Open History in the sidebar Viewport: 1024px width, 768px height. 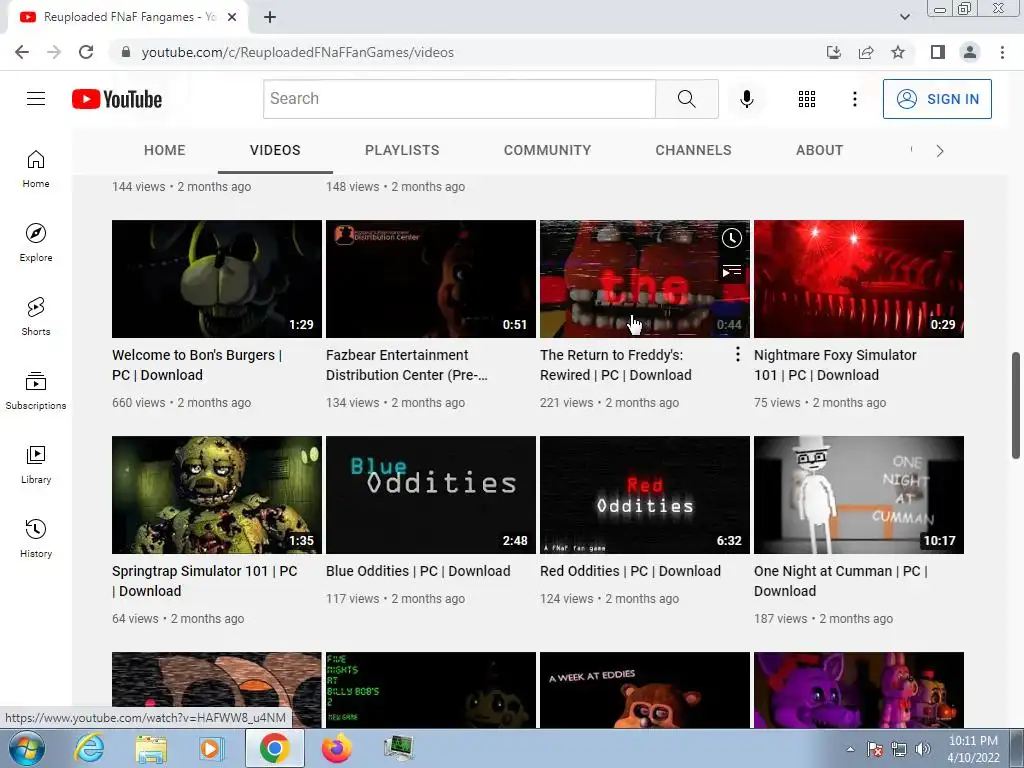point(36,538)
